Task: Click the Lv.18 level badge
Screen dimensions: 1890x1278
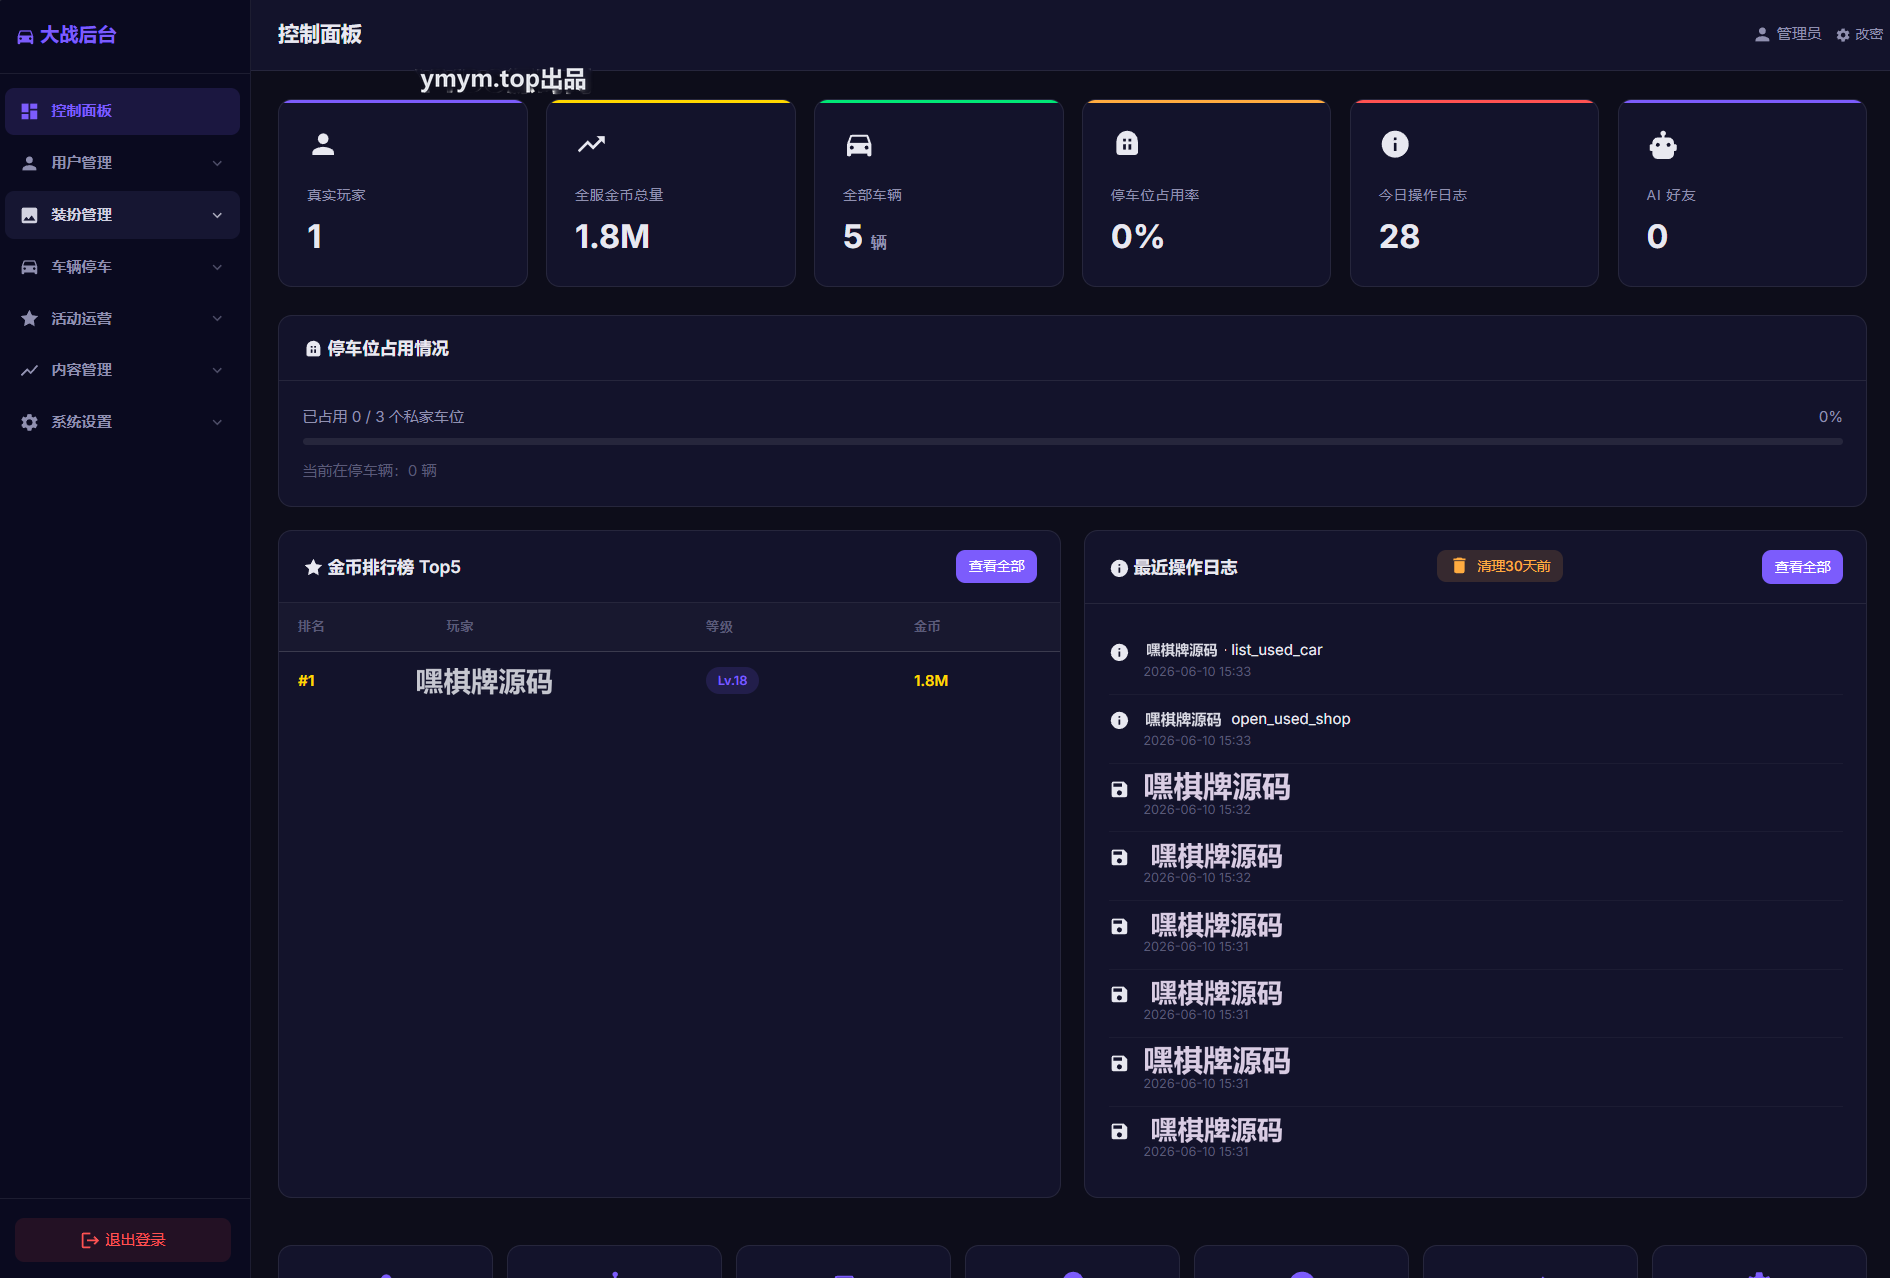Action: tap(732, 681)
